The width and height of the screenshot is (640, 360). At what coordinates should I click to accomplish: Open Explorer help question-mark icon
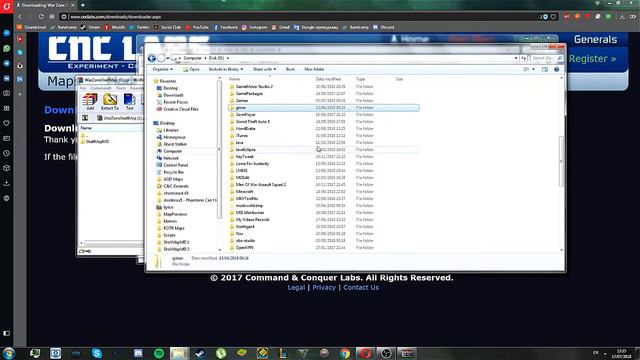point(556,69)
